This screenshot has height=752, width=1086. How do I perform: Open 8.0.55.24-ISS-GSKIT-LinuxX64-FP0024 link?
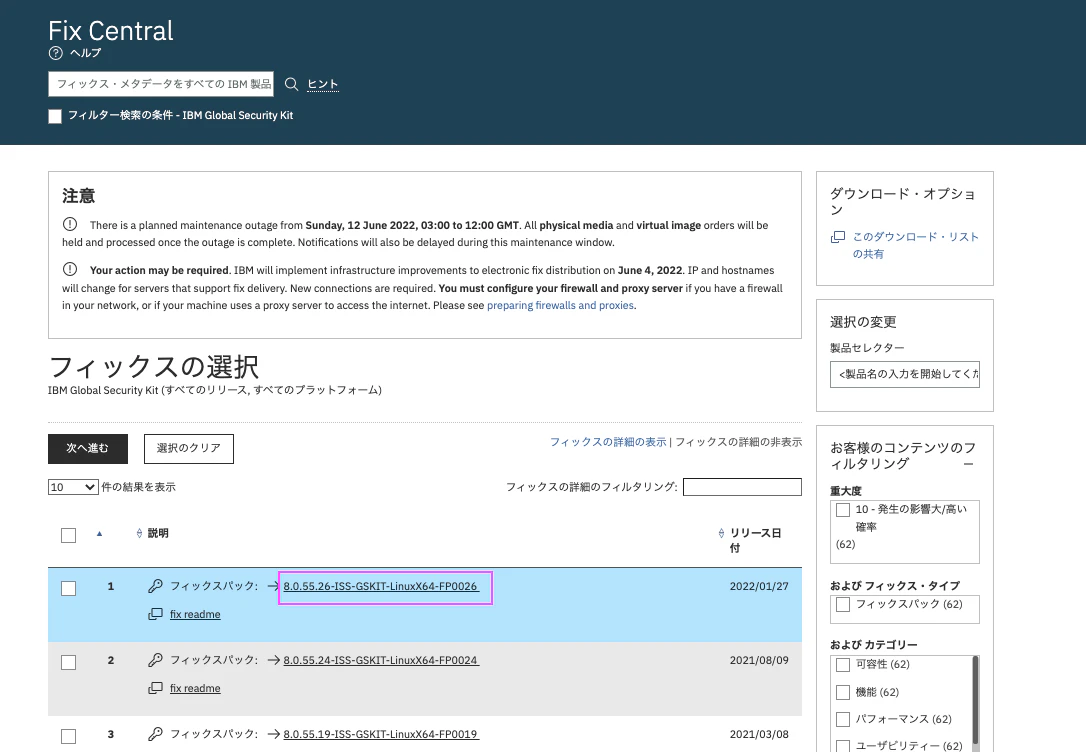[380, 661]
